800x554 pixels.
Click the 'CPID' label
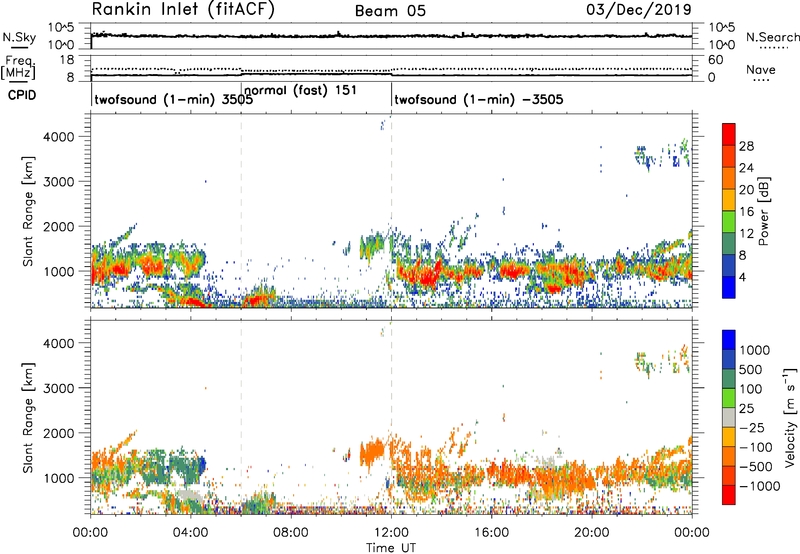click(x=22, y=95)
